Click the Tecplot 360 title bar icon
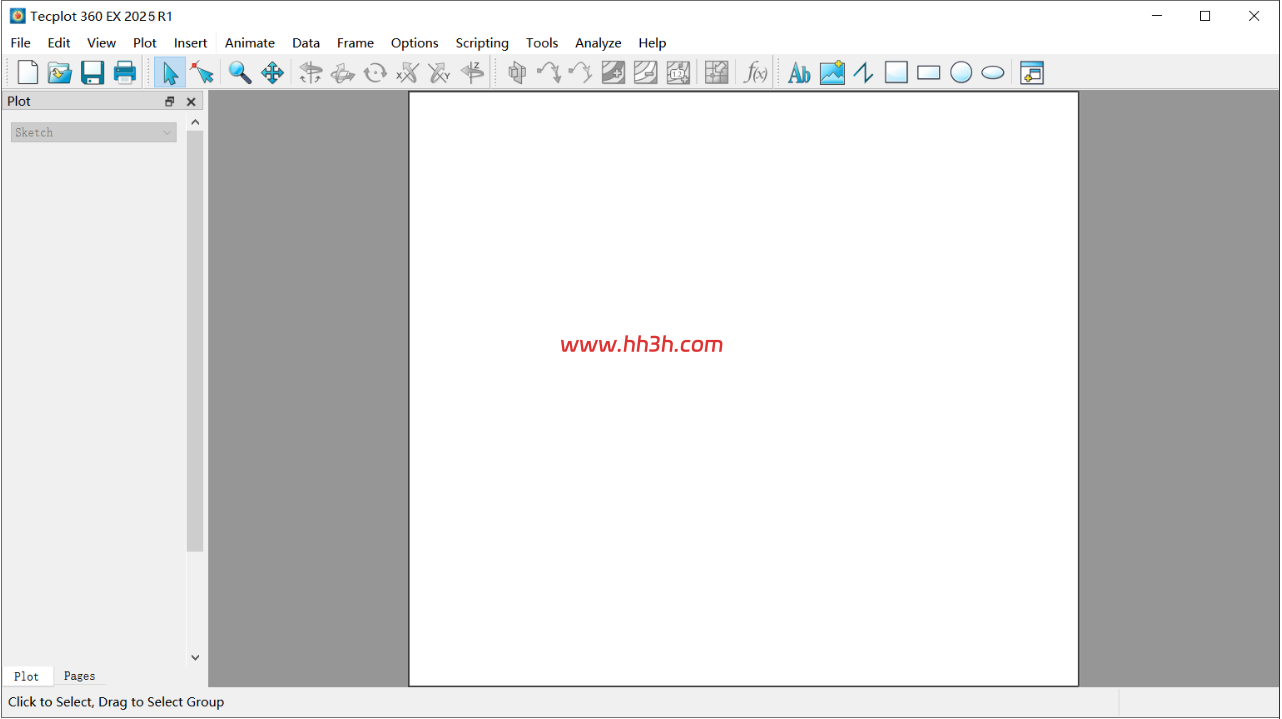This screenshot has height=719, width=1282. [17, 16]
